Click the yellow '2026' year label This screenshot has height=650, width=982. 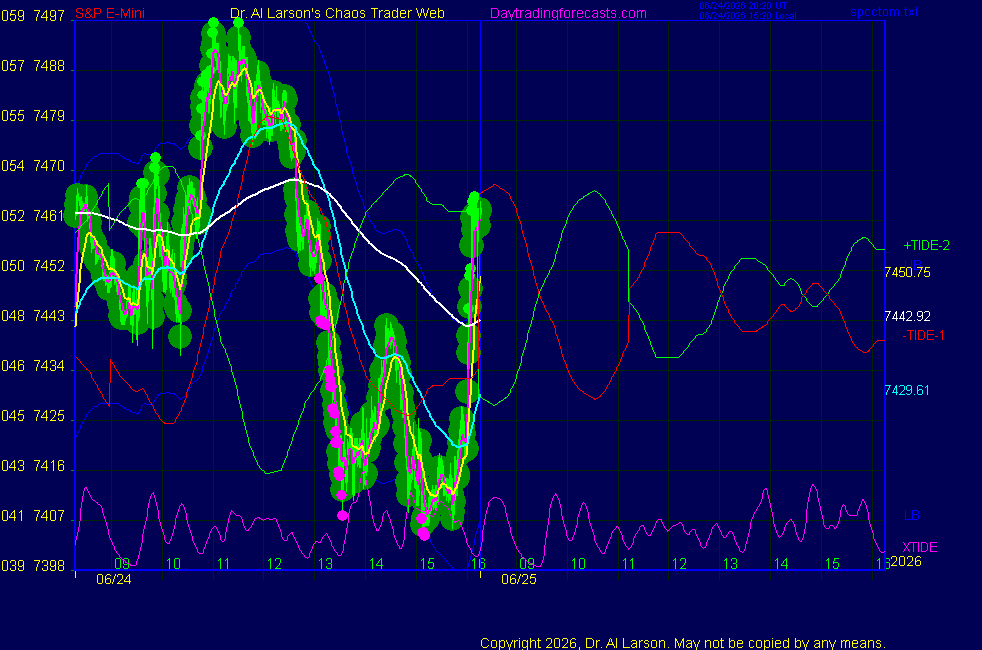[x=906, y=561]
